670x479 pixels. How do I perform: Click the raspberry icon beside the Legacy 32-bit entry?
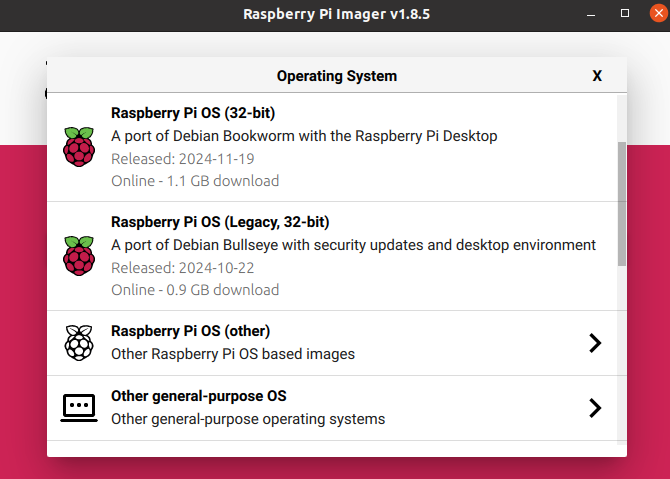[79, 256]
